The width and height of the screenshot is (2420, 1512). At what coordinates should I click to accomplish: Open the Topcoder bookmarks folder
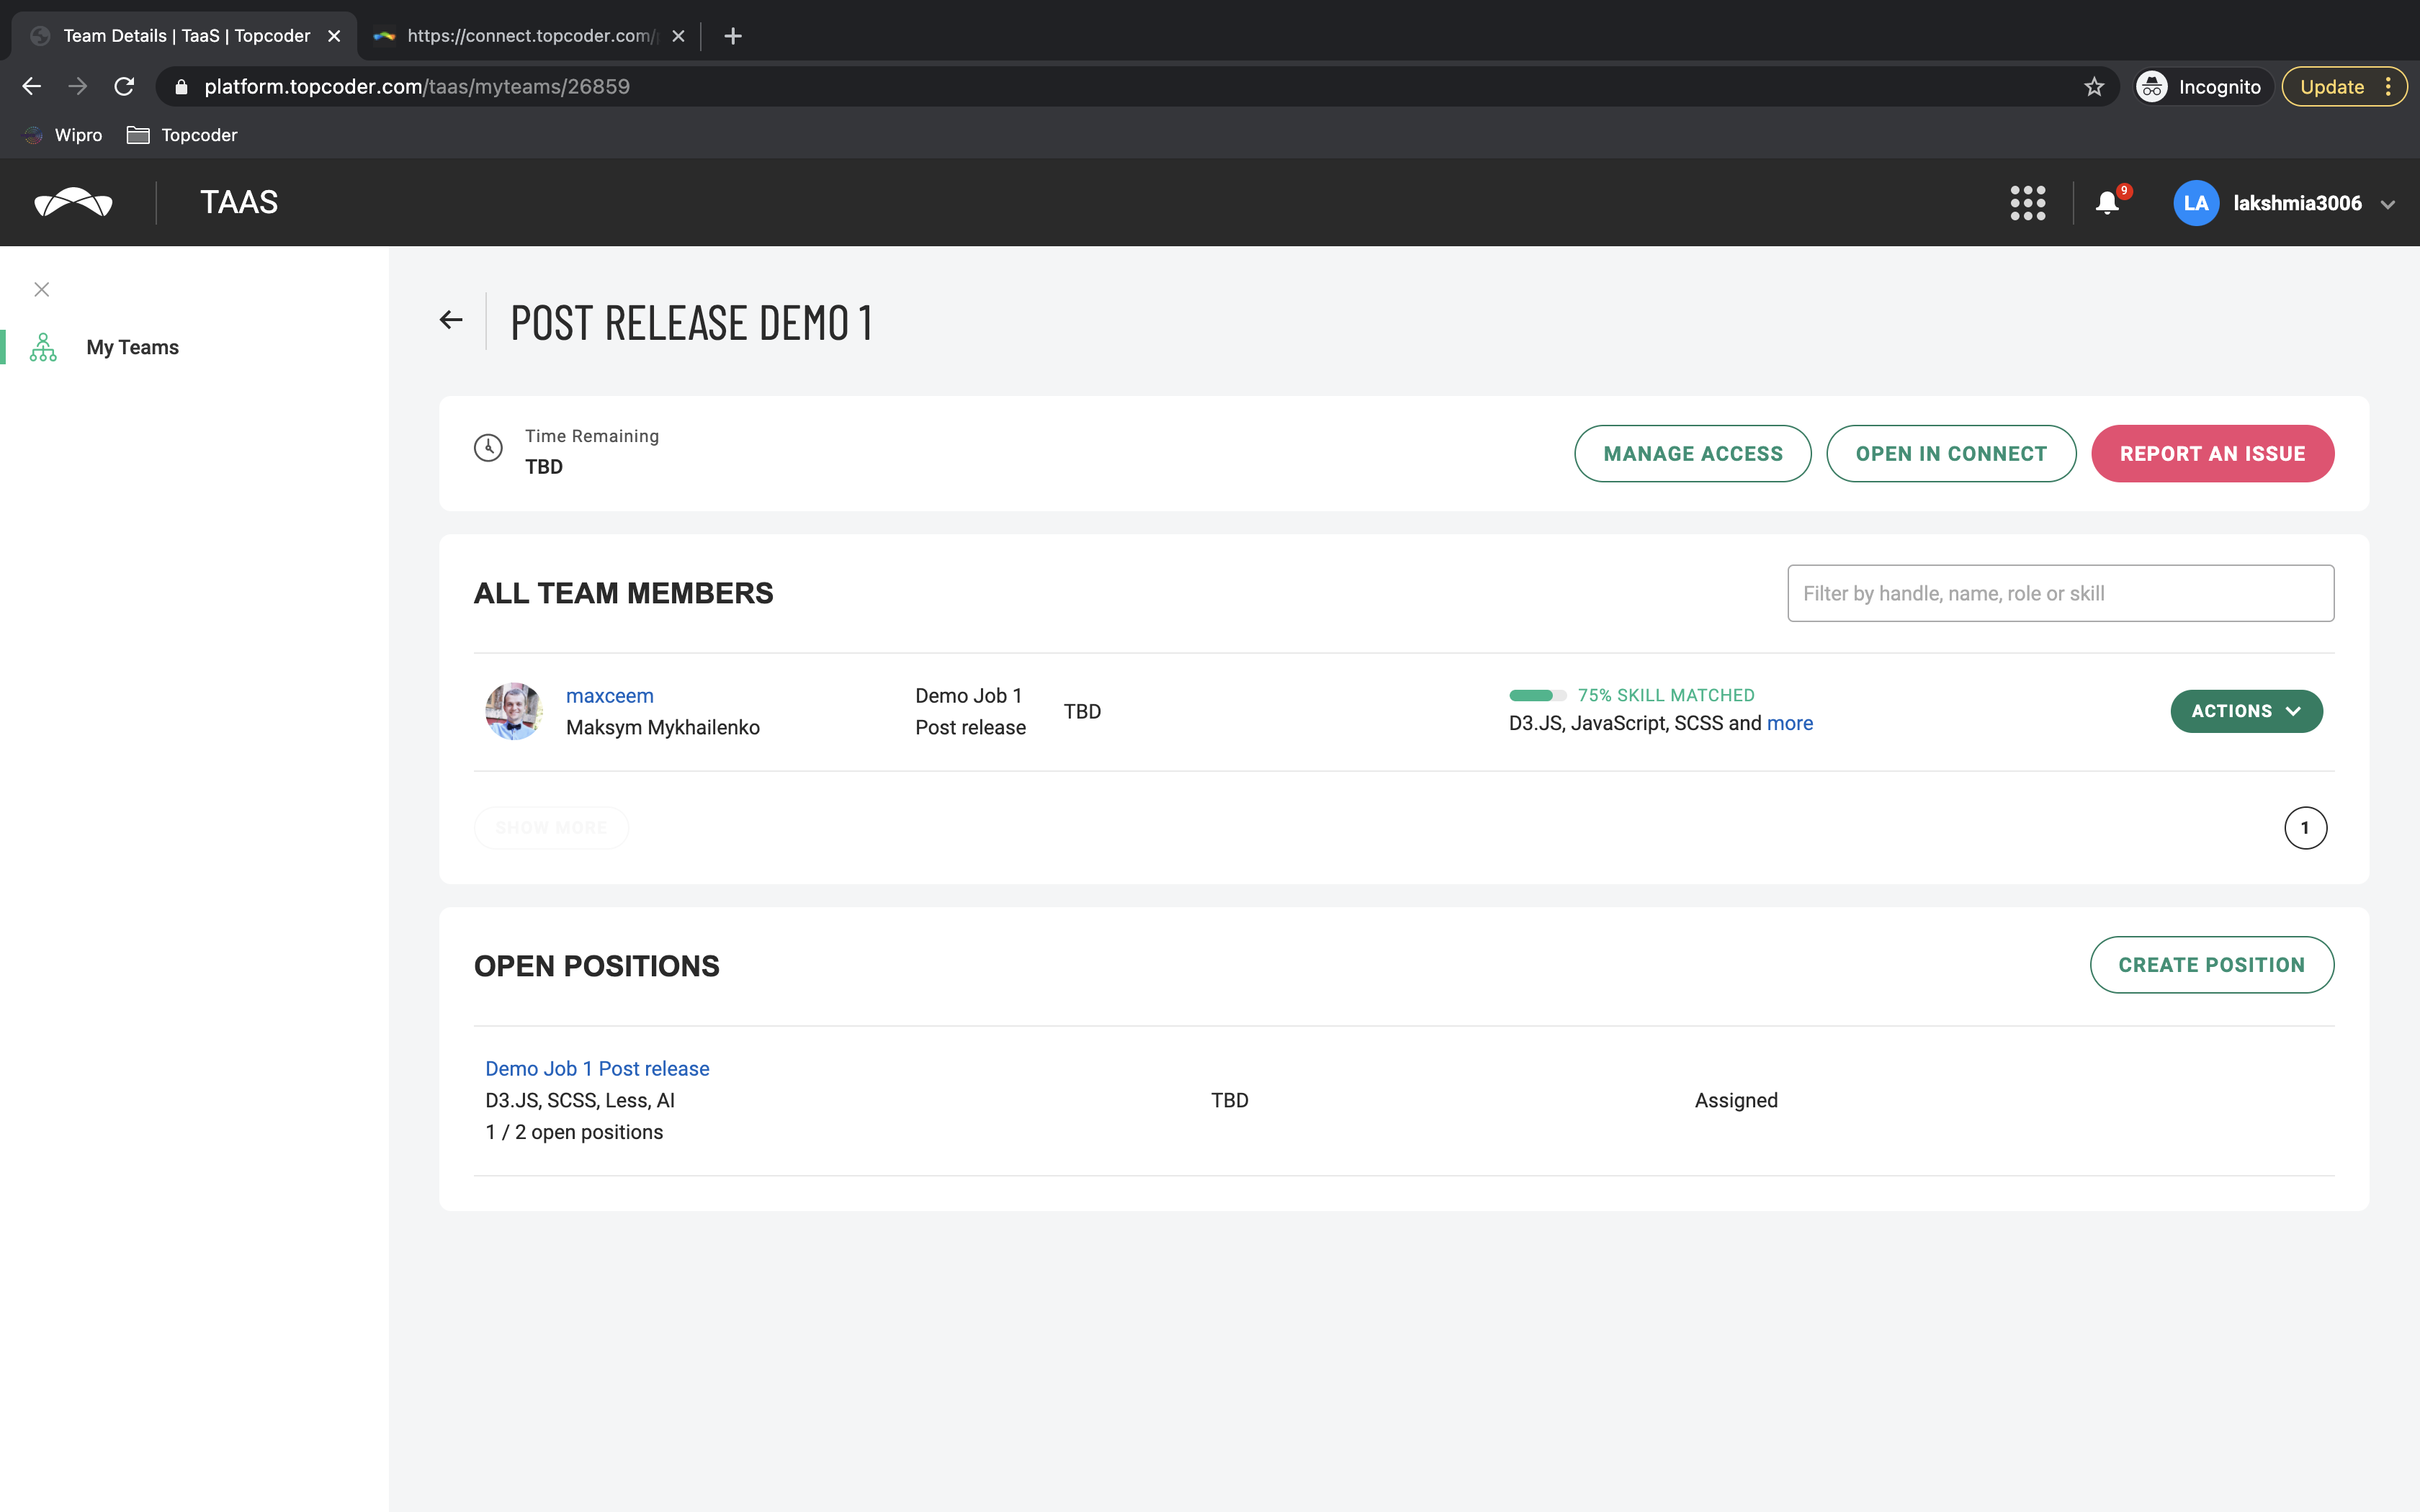(182, 135)
